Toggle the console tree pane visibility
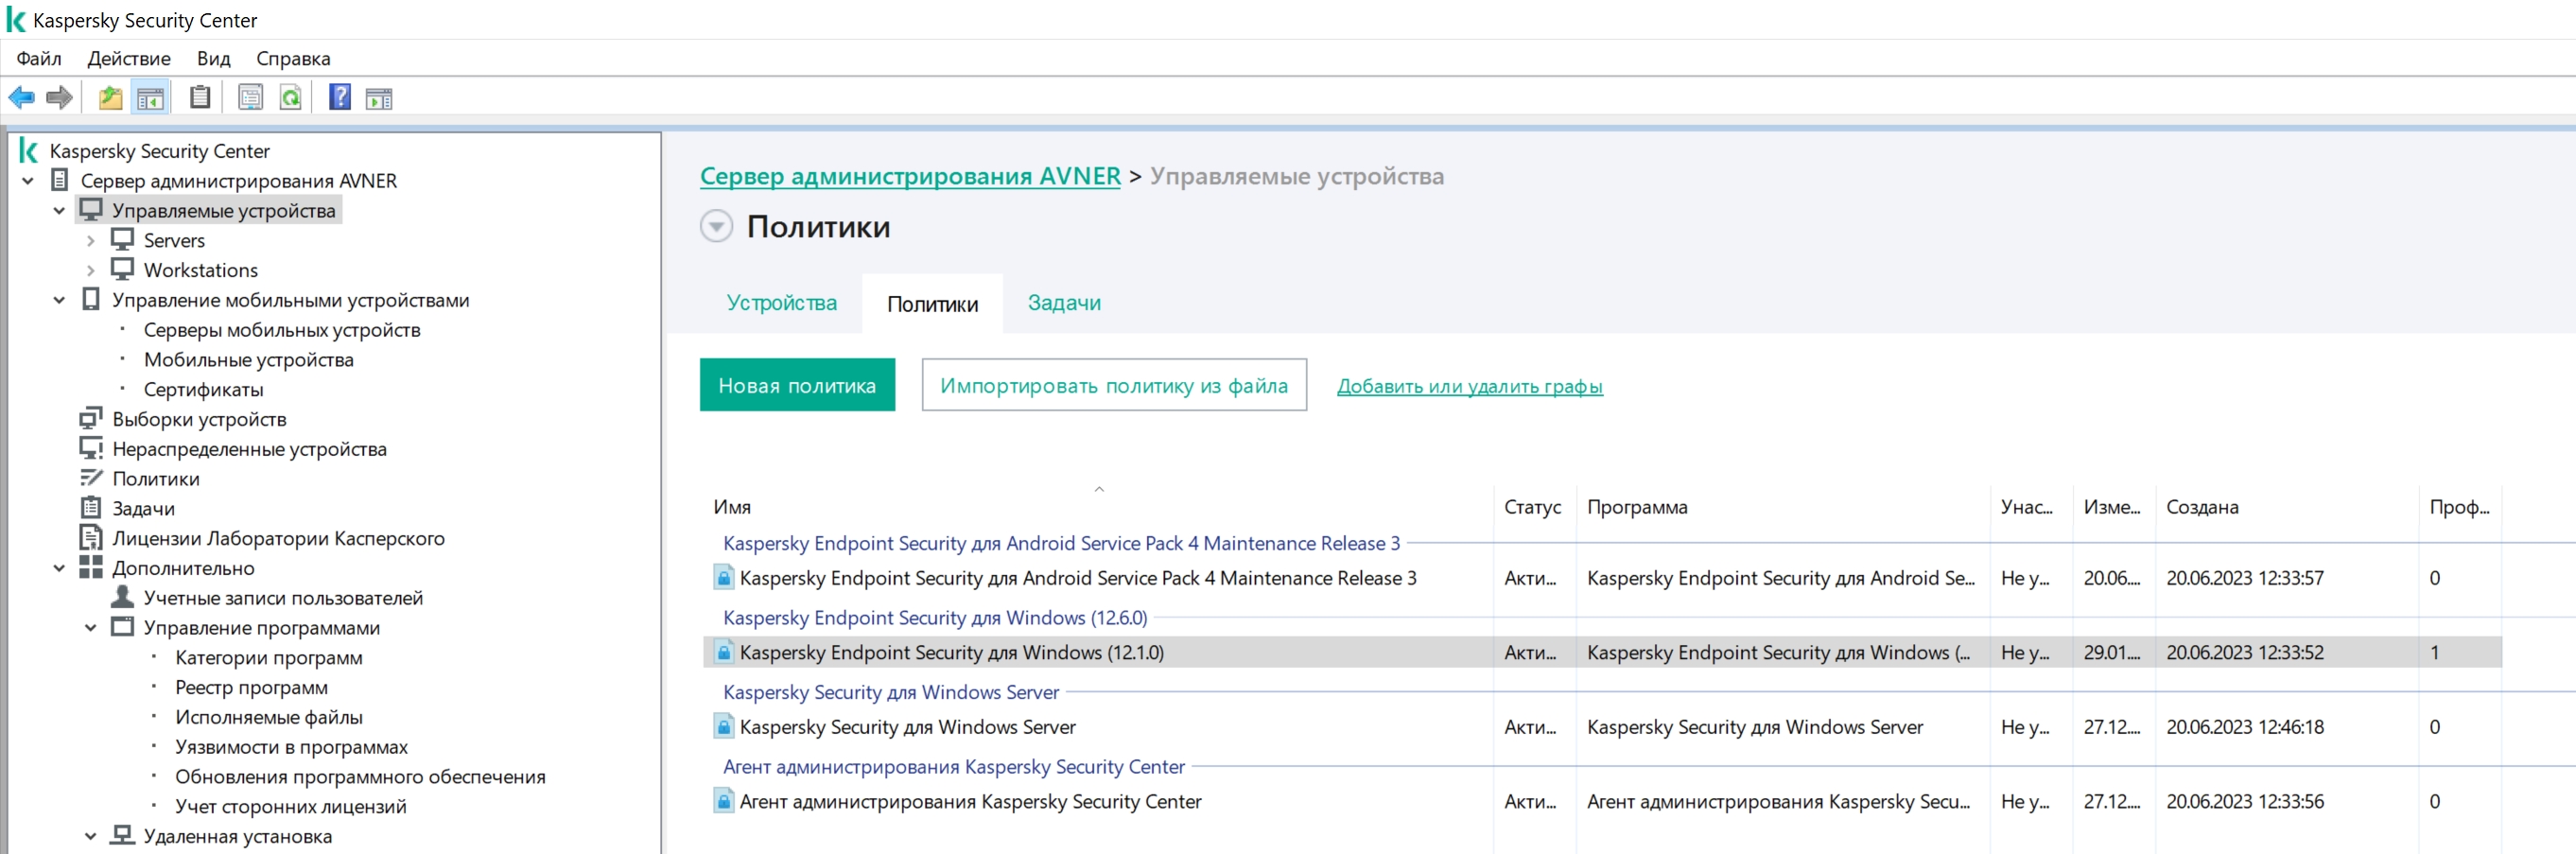 tap(150, 98)
